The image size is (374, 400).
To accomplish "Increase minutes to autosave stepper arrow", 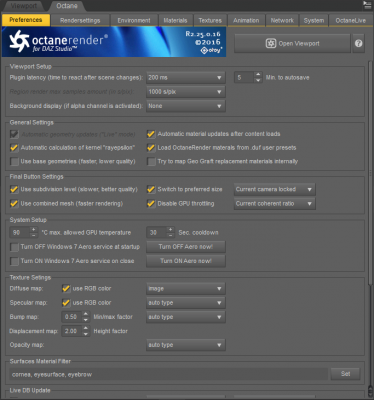I will [258, 75].
